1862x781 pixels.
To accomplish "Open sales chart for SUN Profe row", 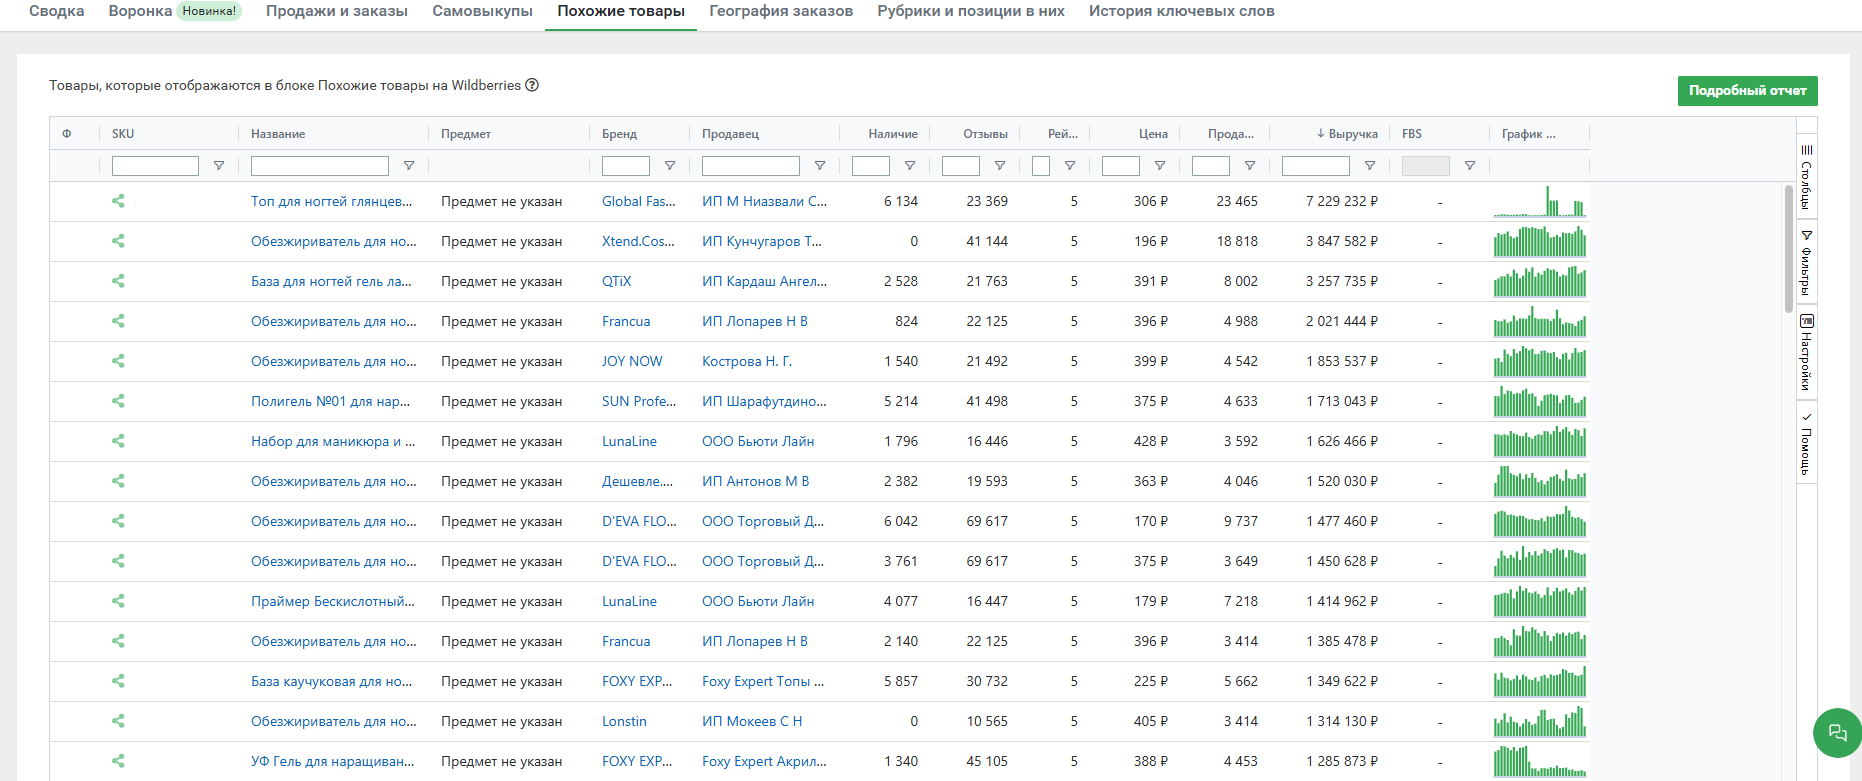I will coord(1540,401).
